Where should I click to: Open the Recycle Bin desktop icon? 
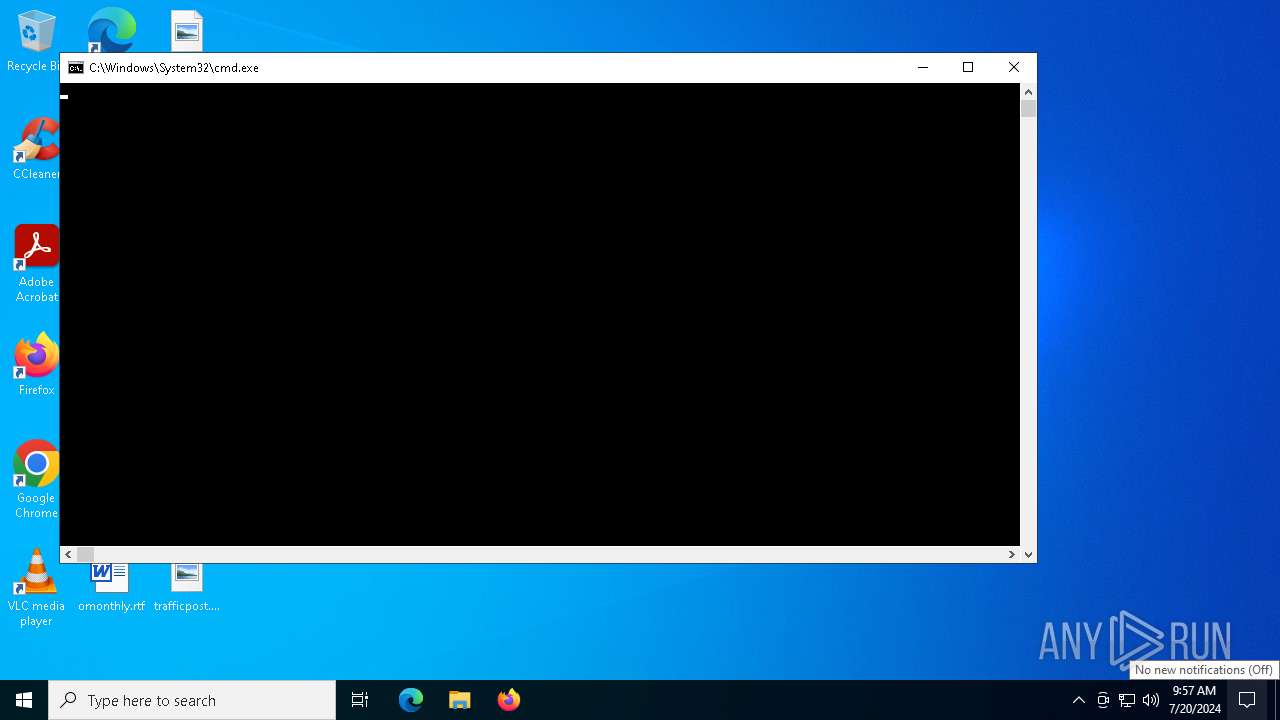point(35,40)
